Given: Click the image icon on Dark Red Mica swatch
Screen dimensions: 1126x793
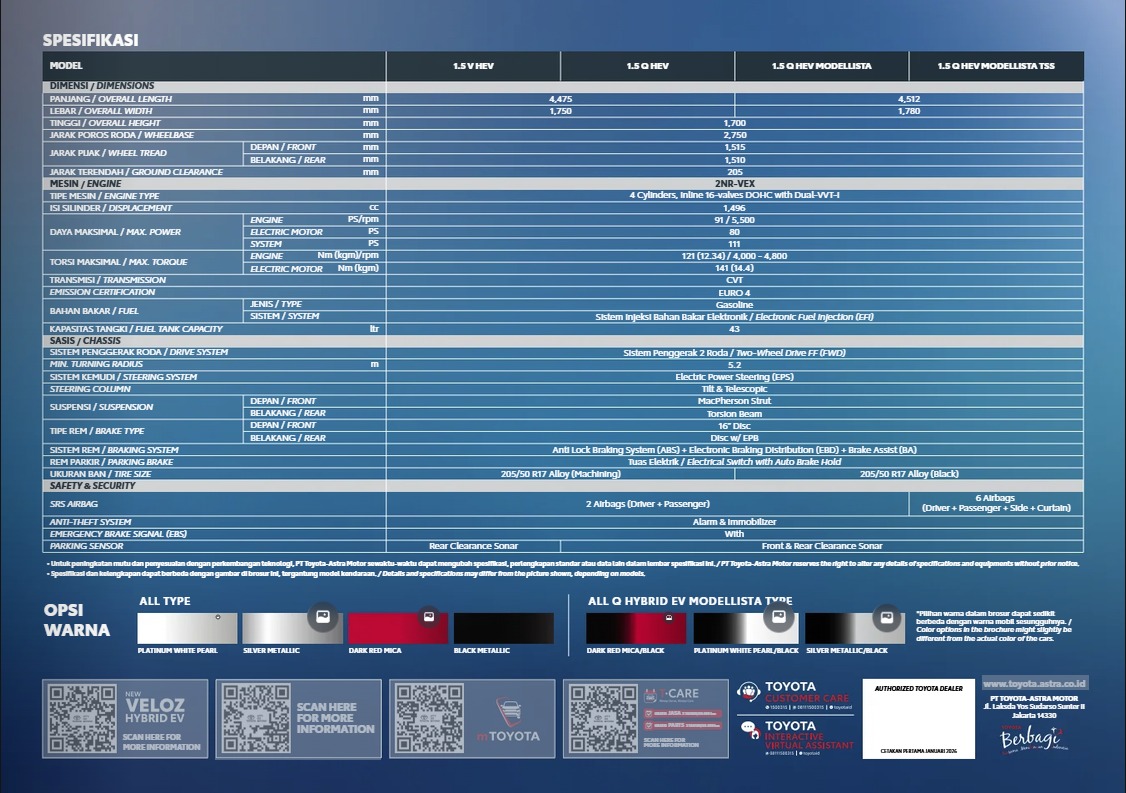Looking at the screenshot, I should 428,617.
